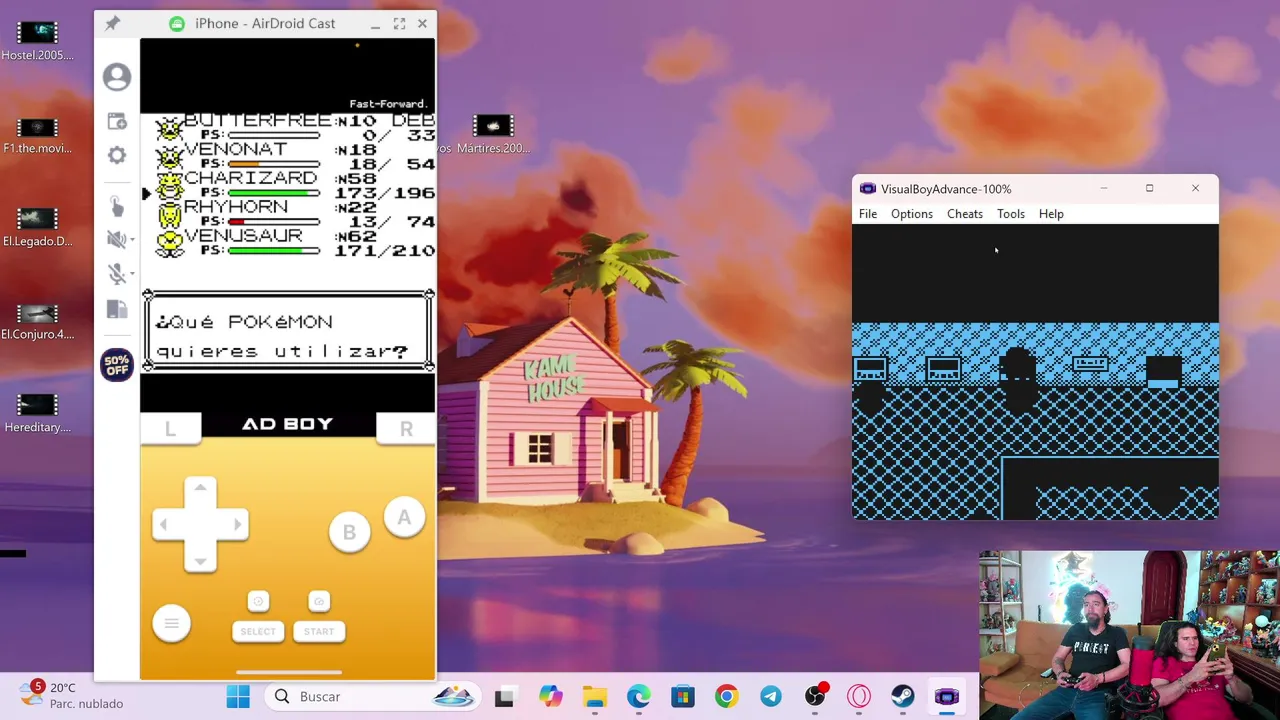1280x720 pixels.
Task: Open File Explorer from the taskbar
Action: coord(595,697)
